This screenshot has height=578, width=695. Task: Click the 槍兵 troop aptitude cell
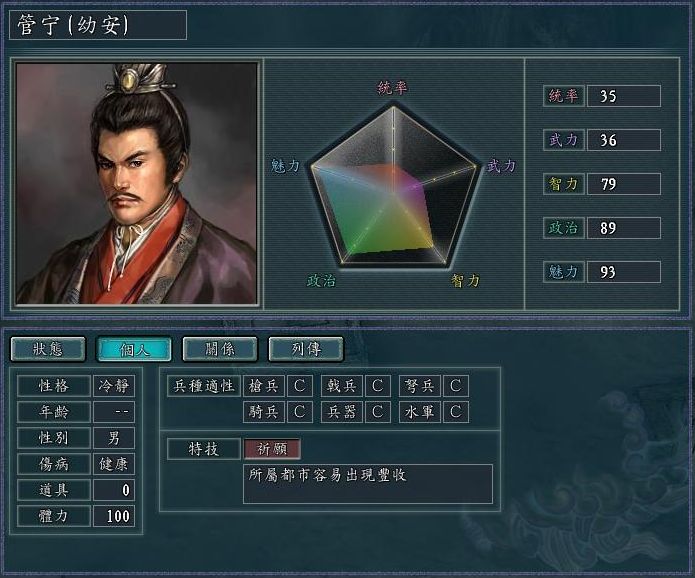click(x=263, y=386)
